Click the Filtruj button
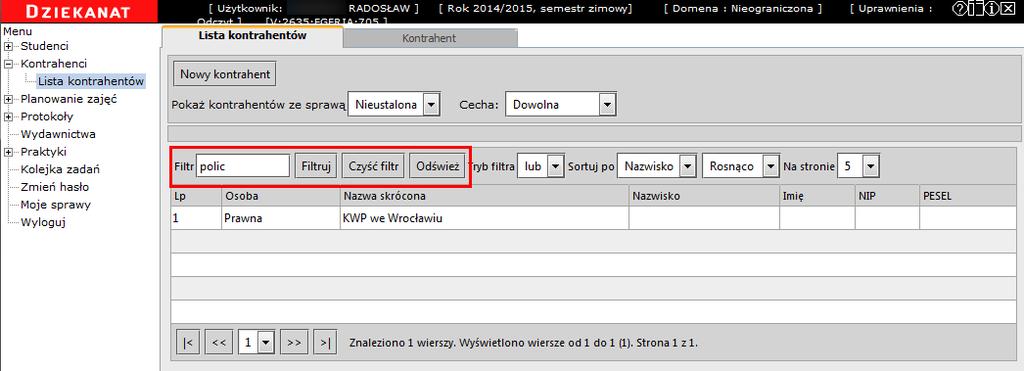The width and height of the screenshot is (1024, 371). coord(316,167)
